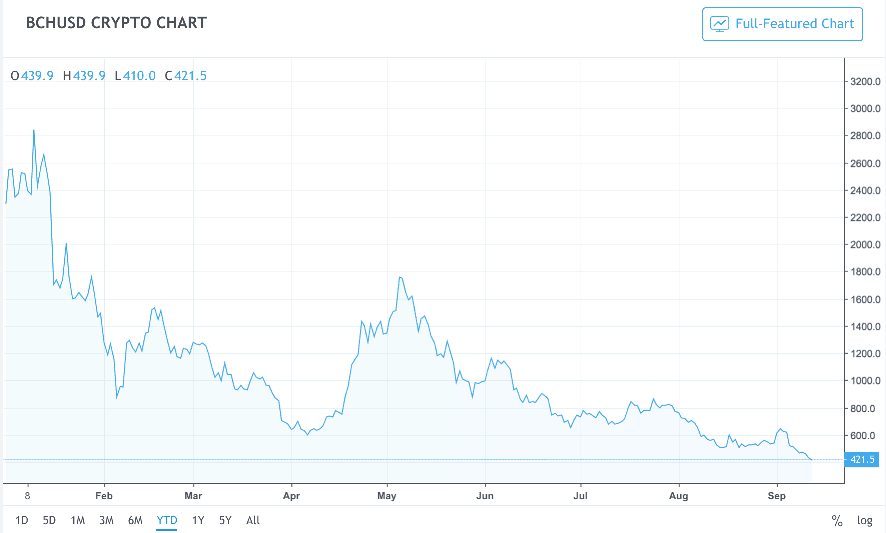This screenshot has height=533, width=886.
Task: Click the 600.0 price axis label
Action: tap(865, 436)
